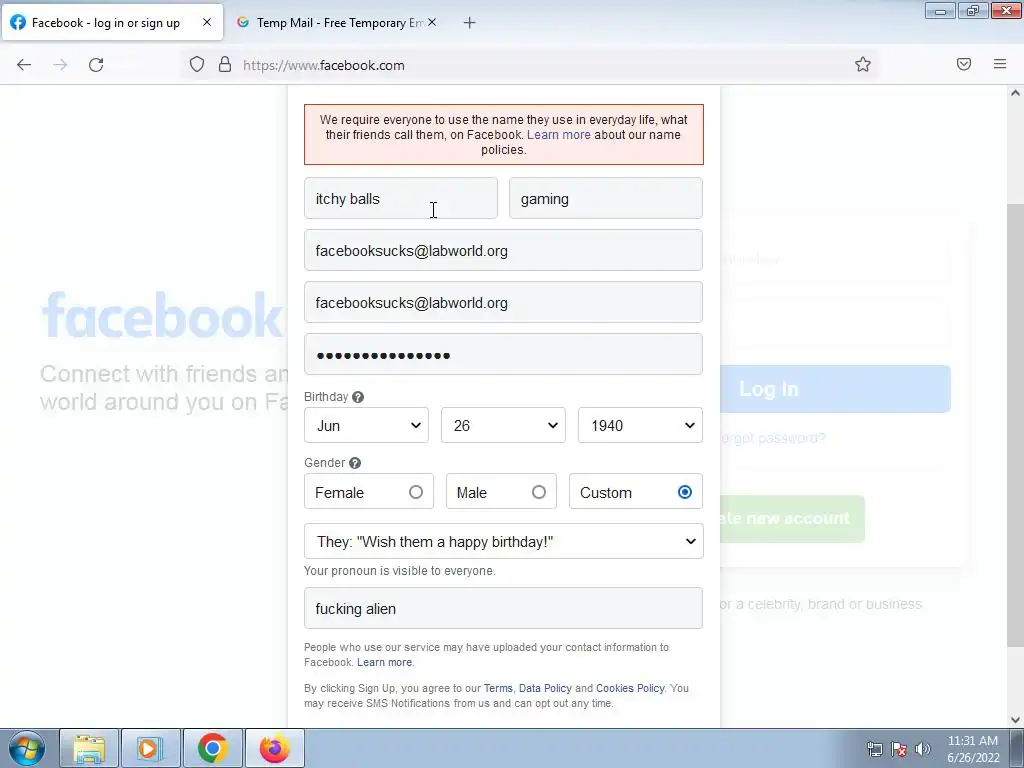Open Windows Explorer from the taskbar

pos(89,748)
